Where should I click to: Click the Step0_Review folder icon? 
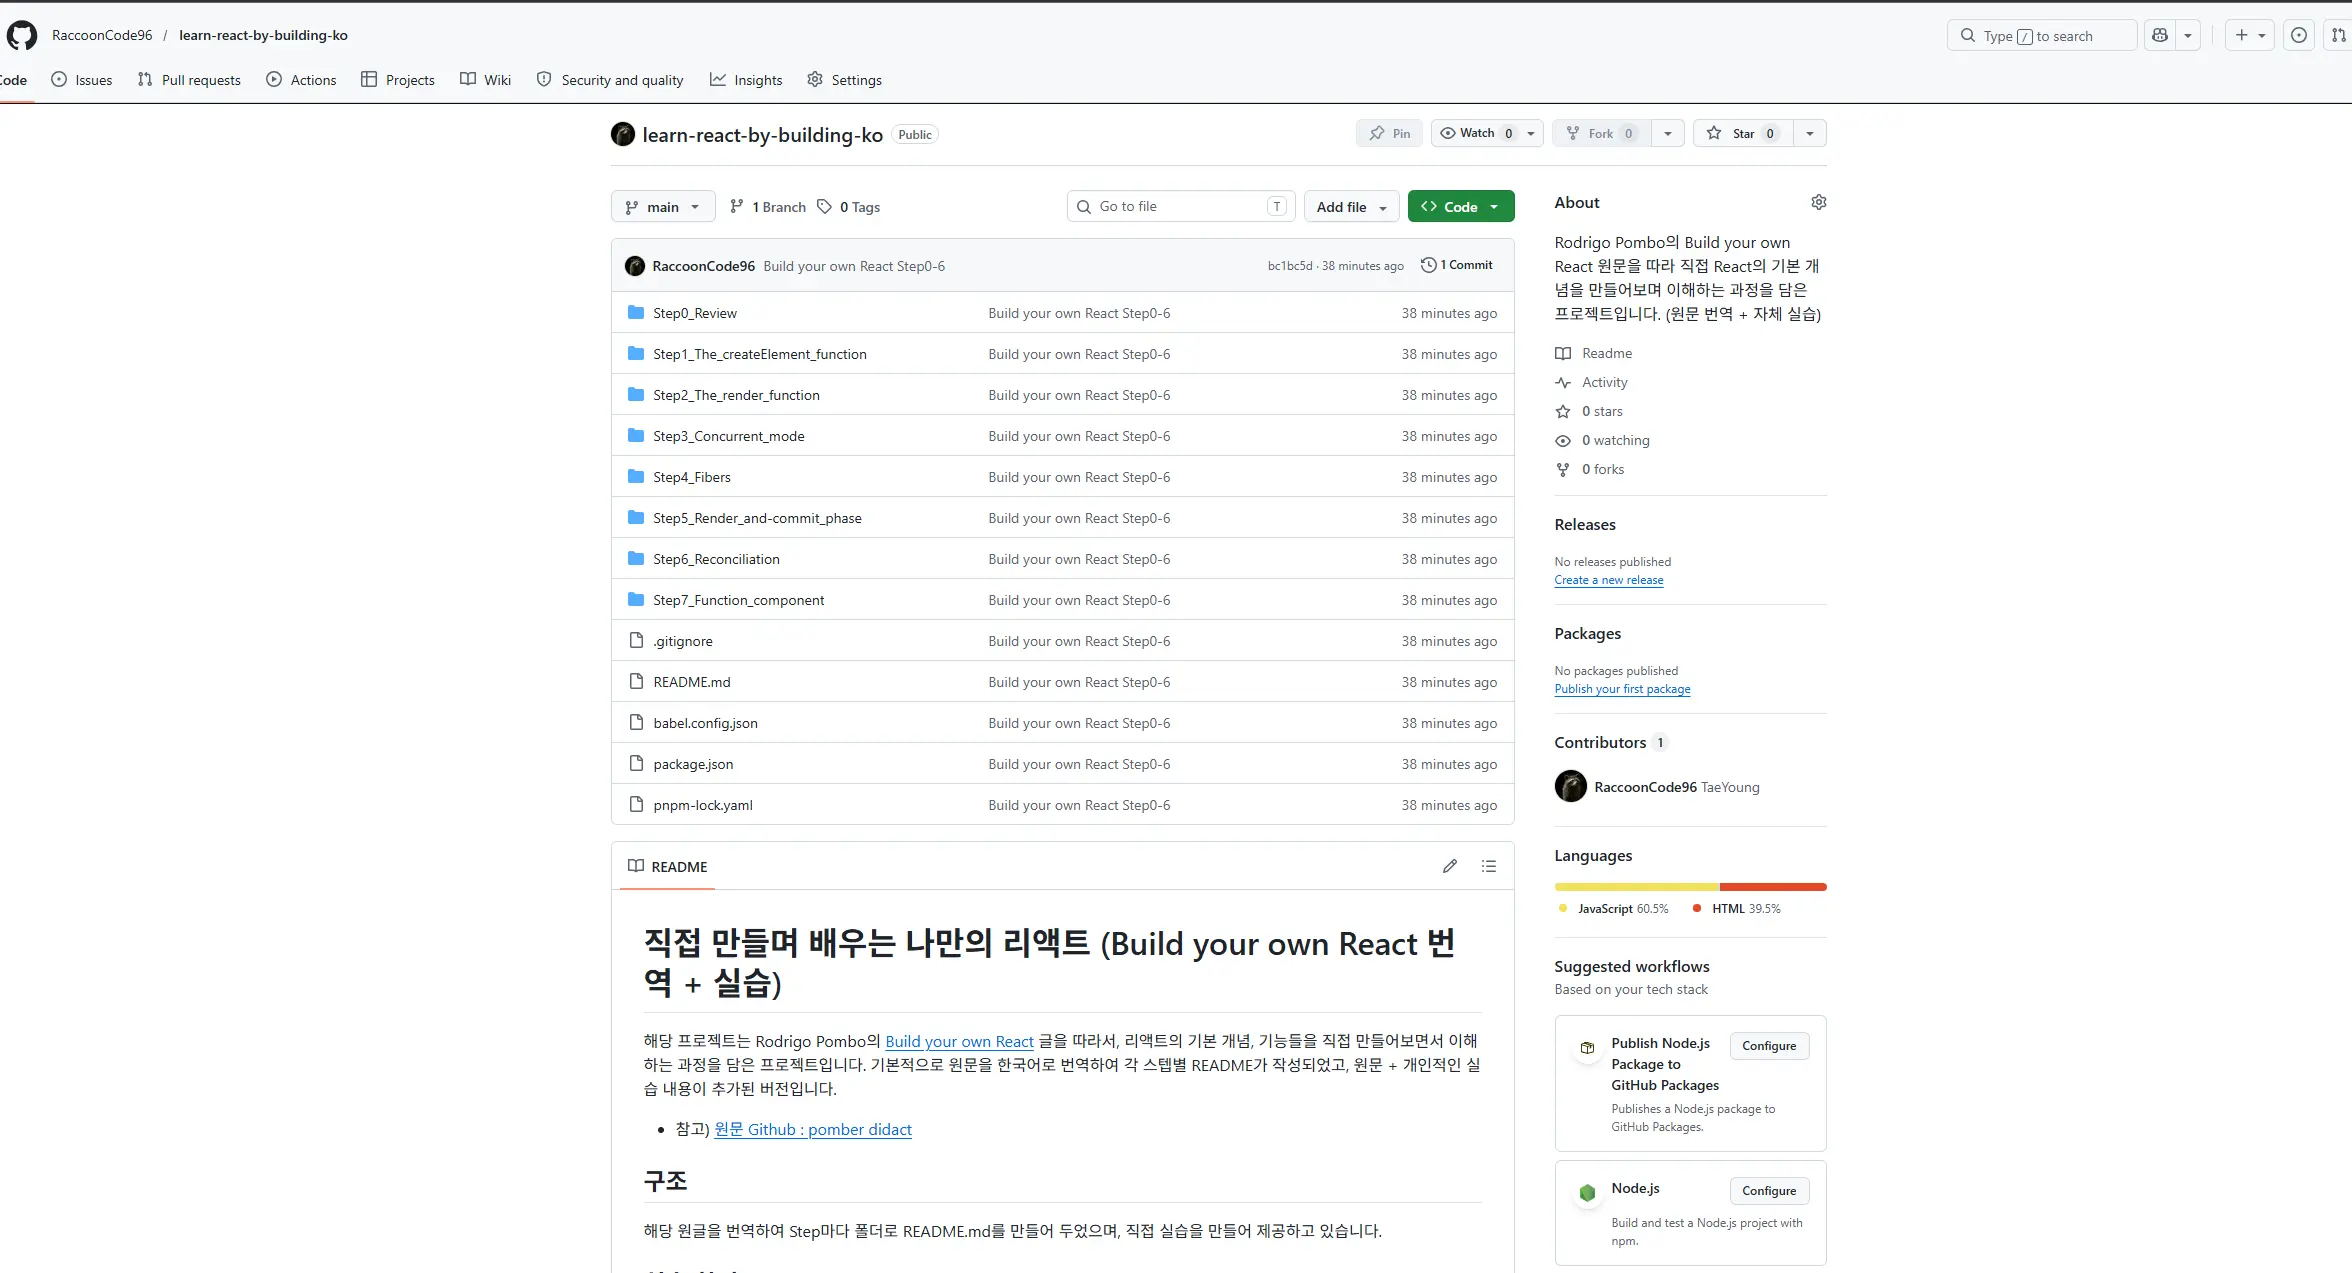(636, 313)
